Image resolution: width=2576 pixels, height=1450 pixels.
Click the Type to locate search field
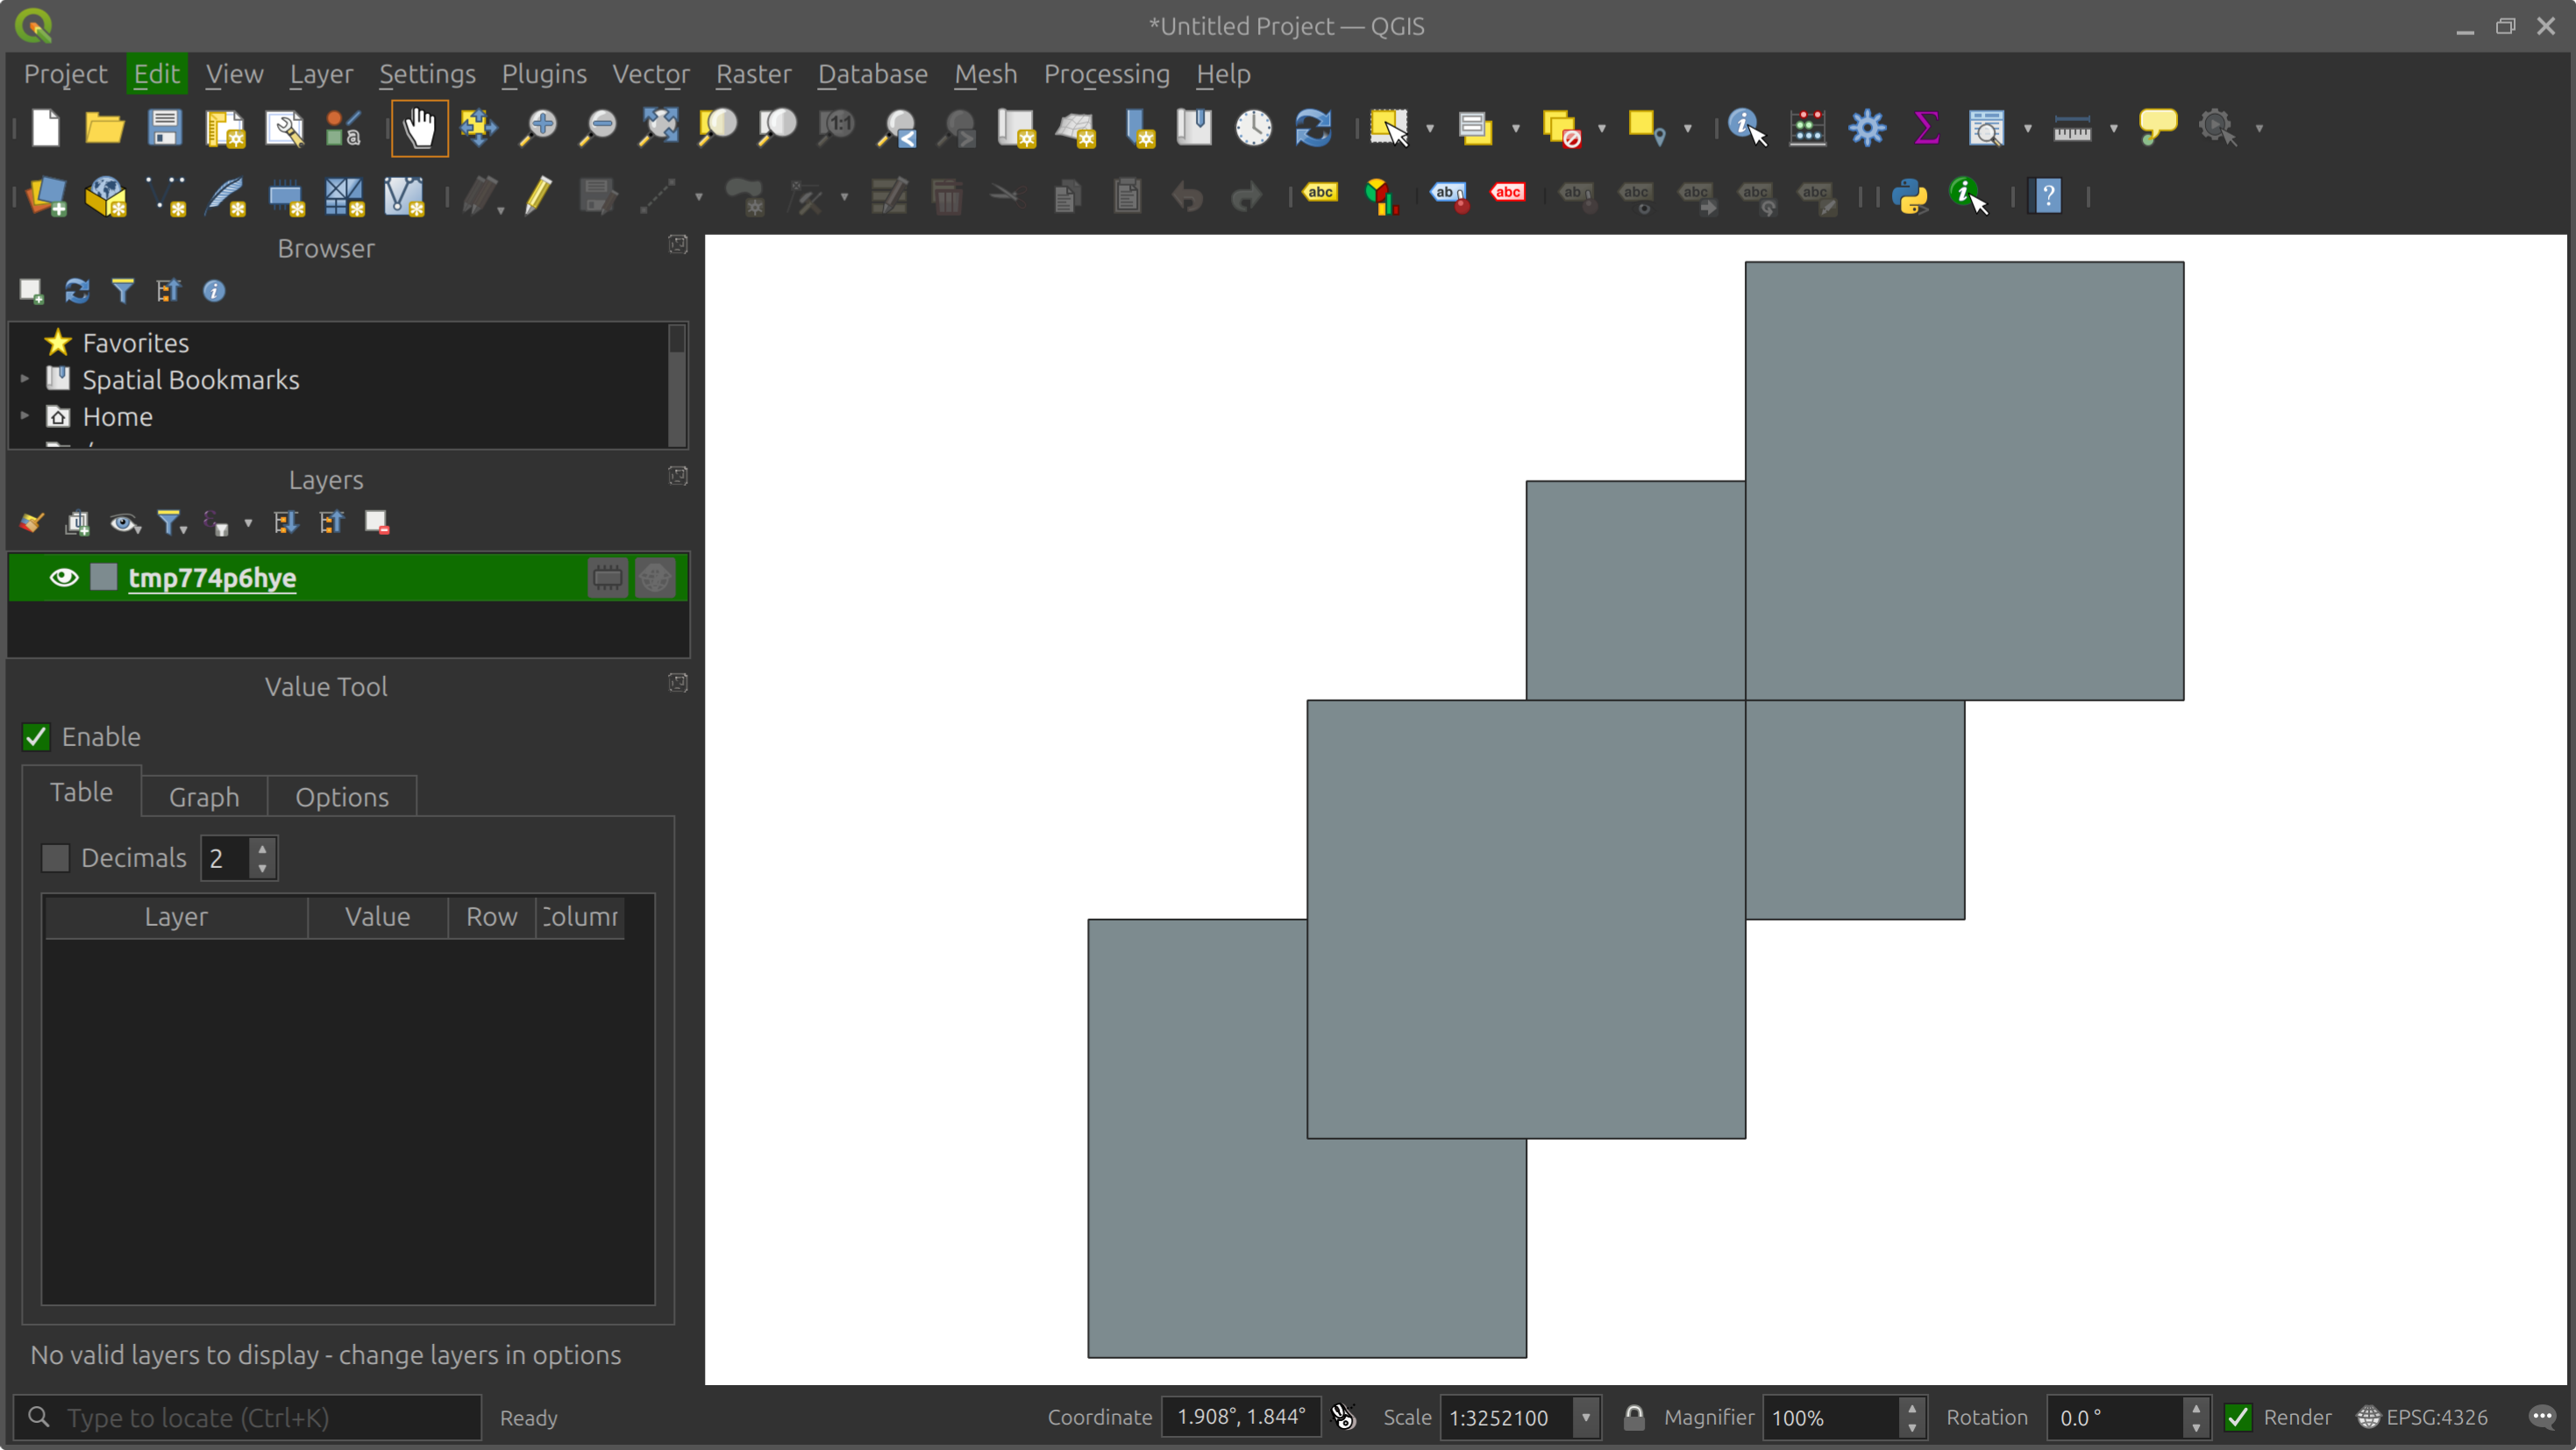point(247,1417)
